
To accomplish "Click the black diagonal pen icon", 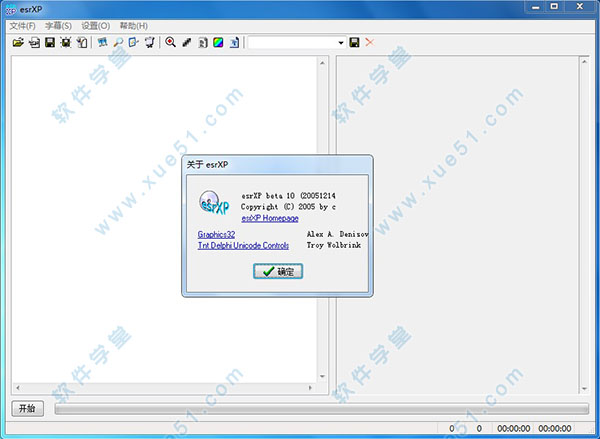I will 187,42.
